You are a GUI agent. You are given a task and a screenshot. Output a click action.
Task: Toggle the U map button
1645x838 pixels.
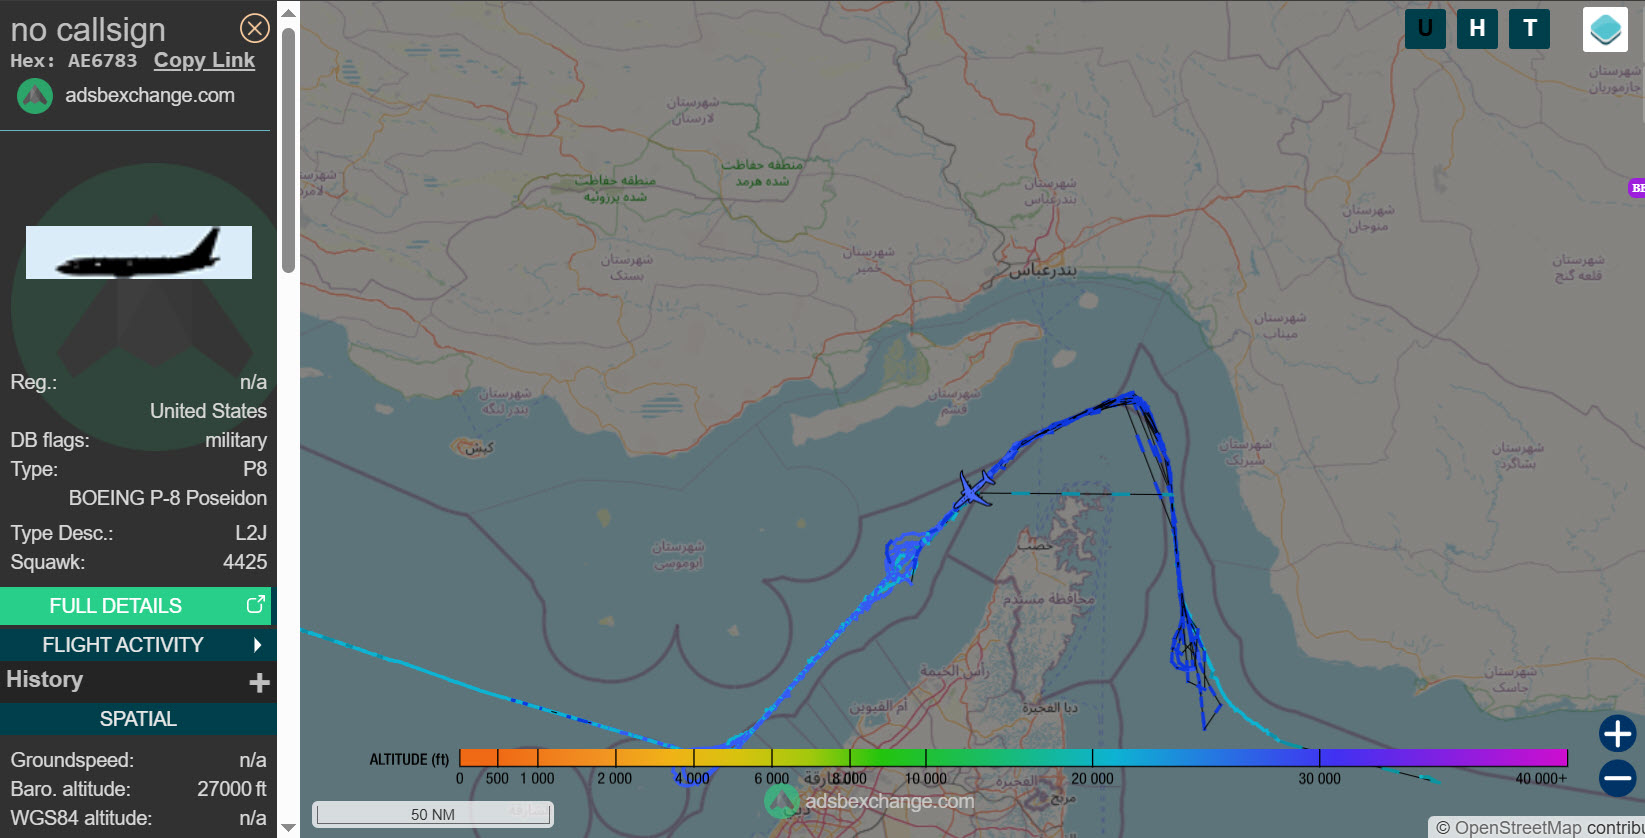click(1425, 28)
